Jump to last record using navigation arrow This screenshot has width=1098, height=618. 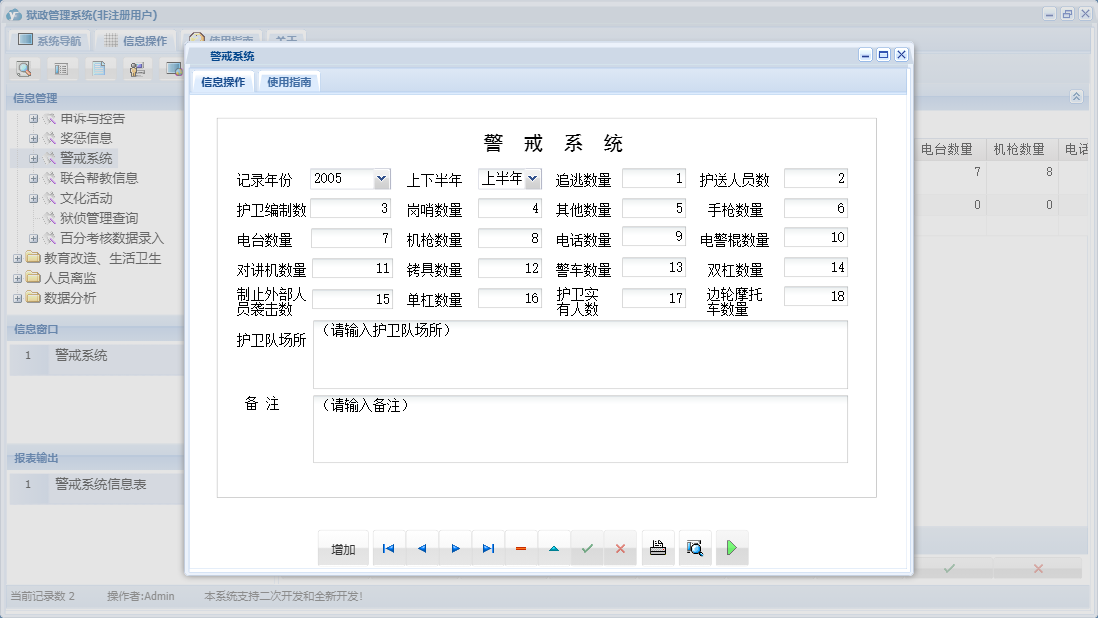point(488,548)
